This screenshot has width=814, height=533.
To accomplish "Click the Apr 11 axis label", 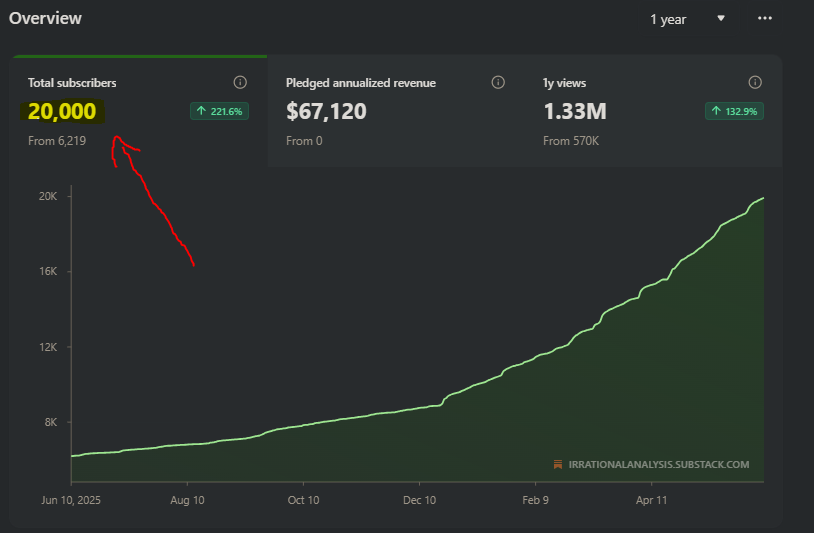I will pos(652,500).
